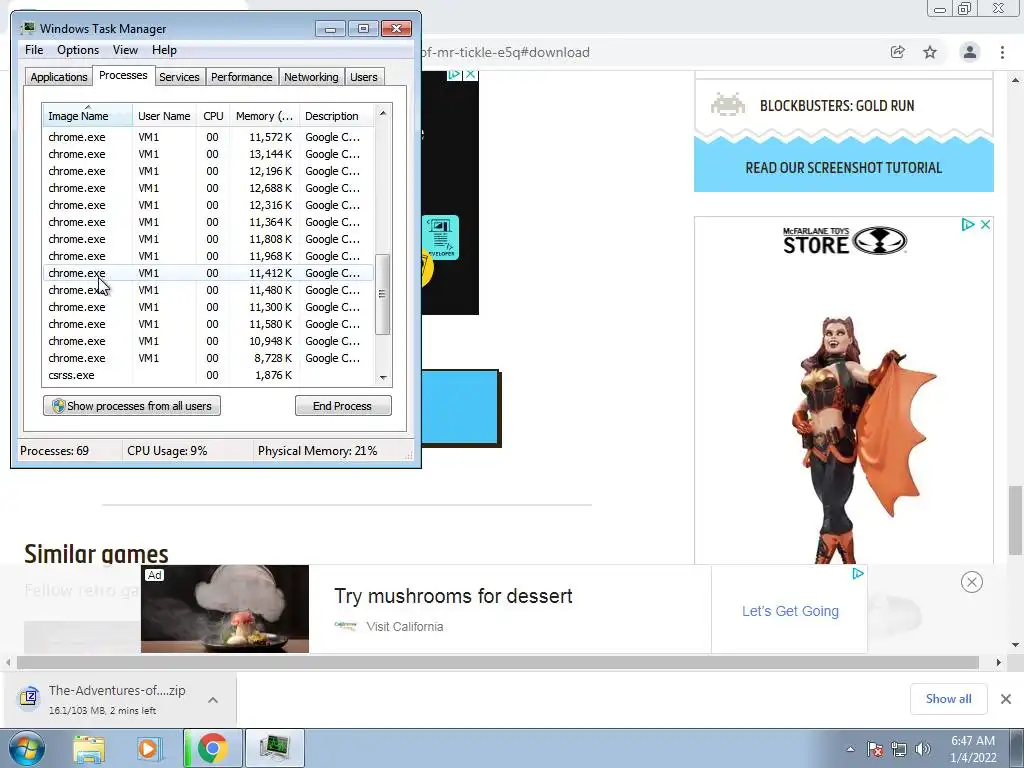Sort processes by CPU column
Image resolution: width=1024 pixels, height=768 pixels.
click(213, 116)
